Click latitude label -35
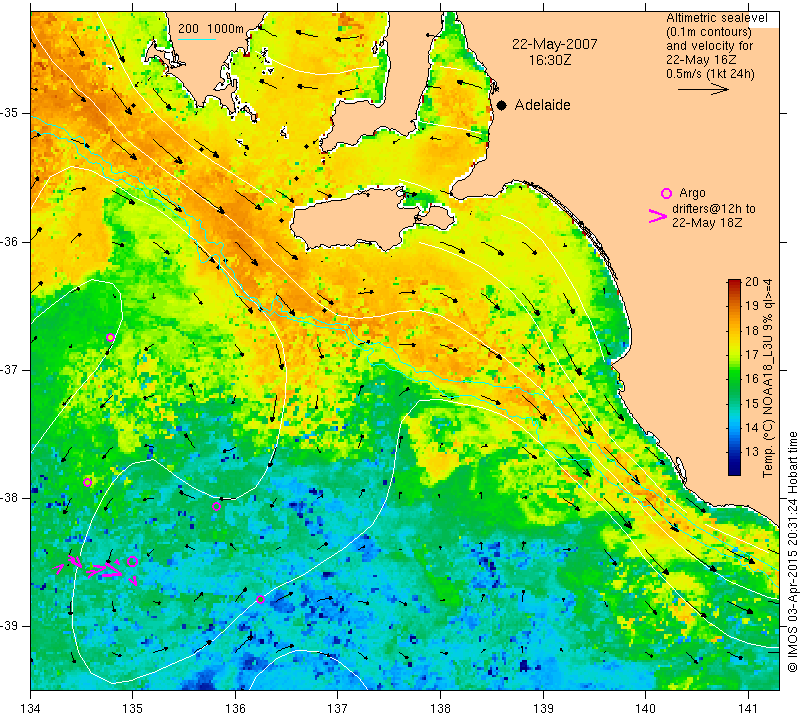This screenshot has height=720, width=800. coord(10,113)
